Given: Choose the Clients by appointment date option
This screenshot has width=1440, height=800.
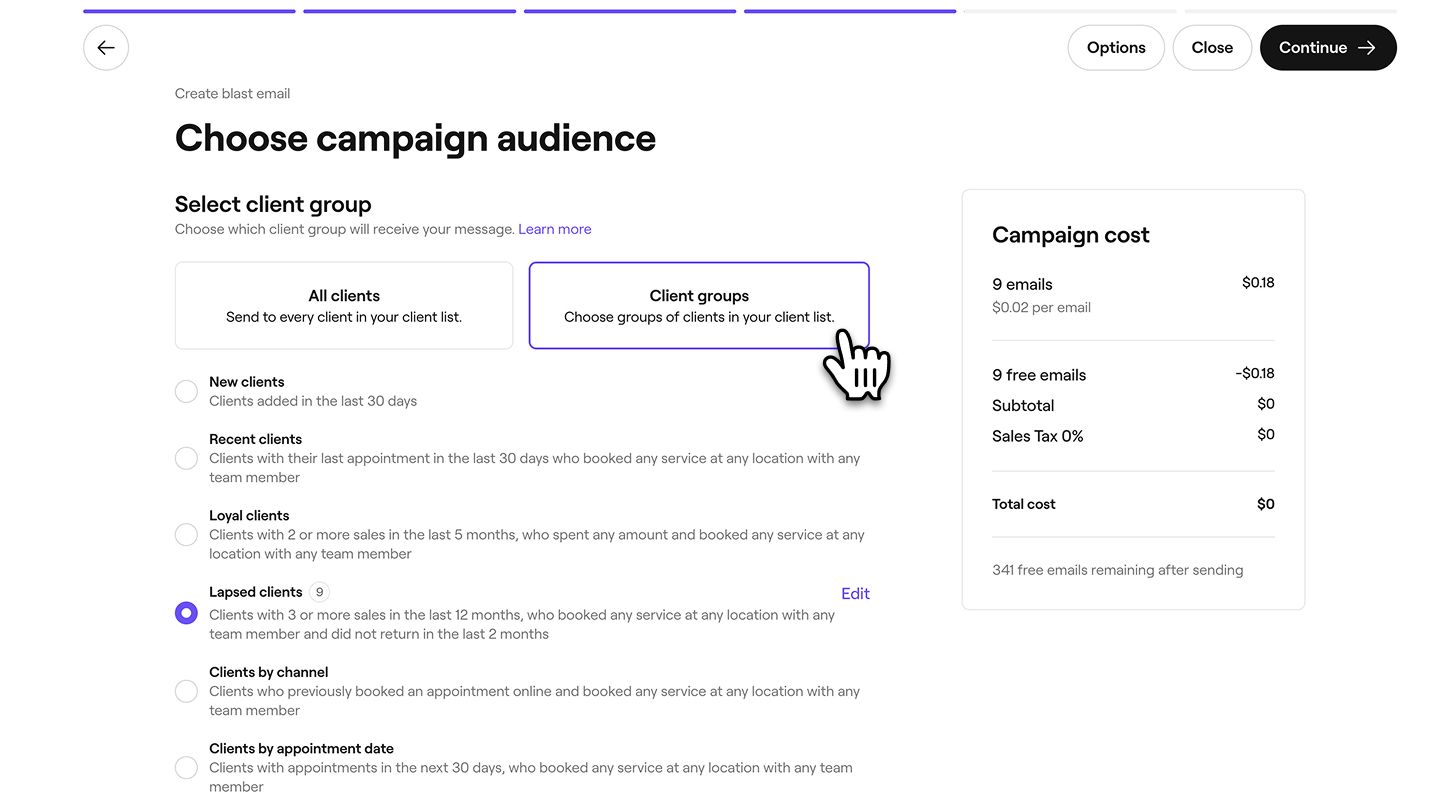Looking at the screenshot, I should coord(186,768).
